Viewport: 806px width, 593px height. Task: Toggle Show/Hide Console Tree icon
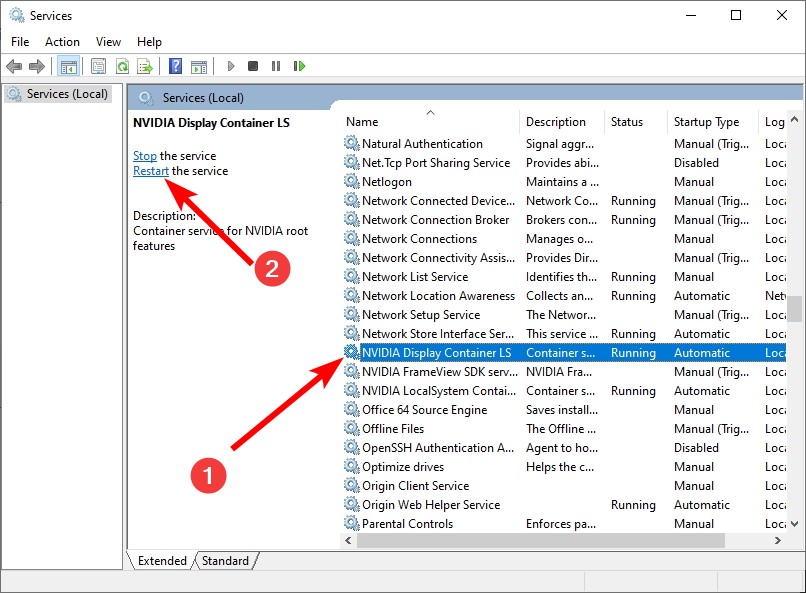click(x=68, y=66)
